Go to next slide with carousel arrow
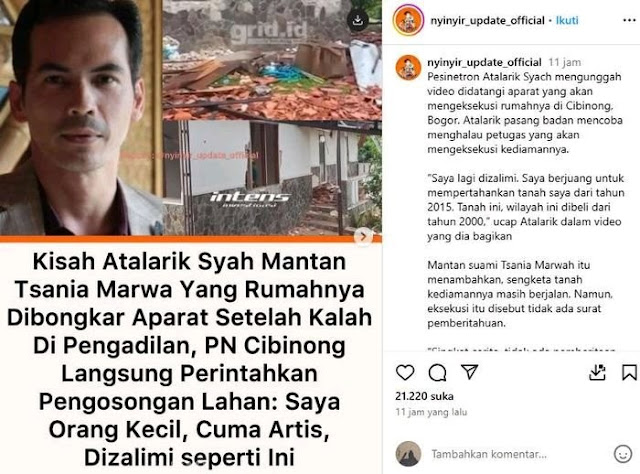This screenshot has width=640, height=474. 363,236
